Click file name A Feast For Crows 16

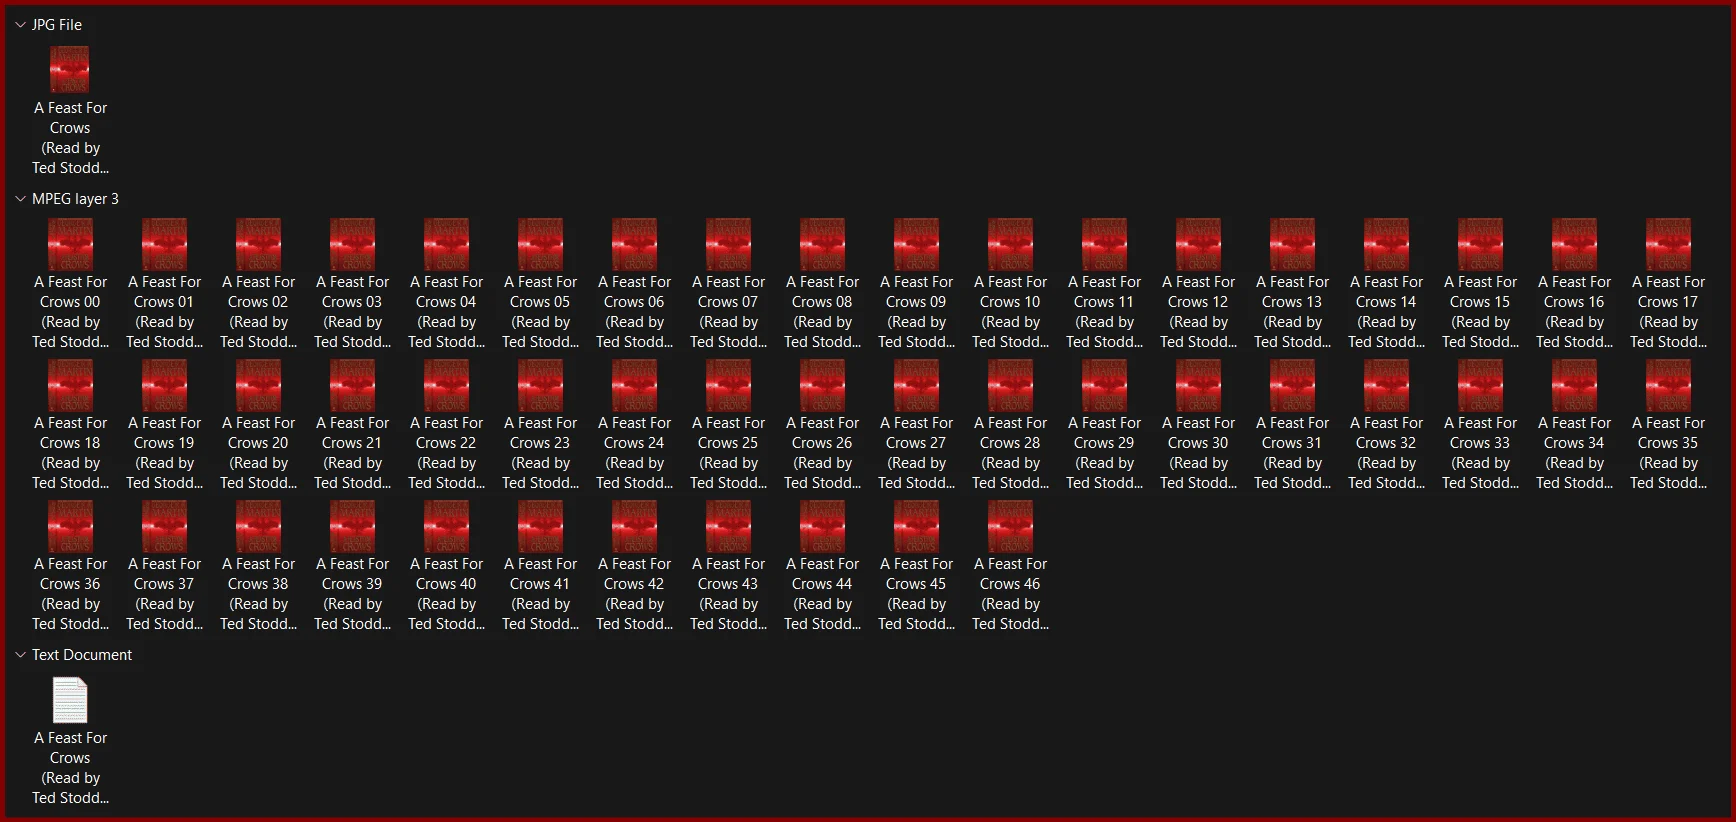[1574, 312]
